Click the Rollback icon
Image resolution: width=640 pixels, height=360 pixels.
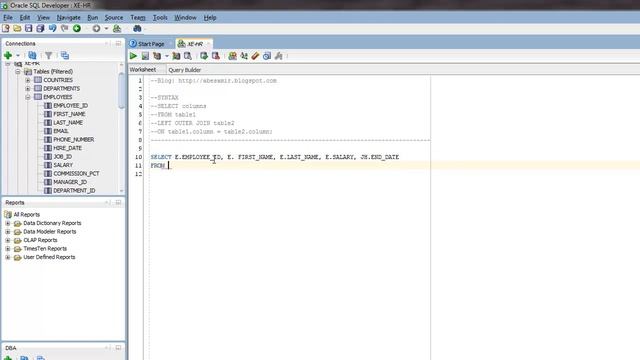click(216, 56)
